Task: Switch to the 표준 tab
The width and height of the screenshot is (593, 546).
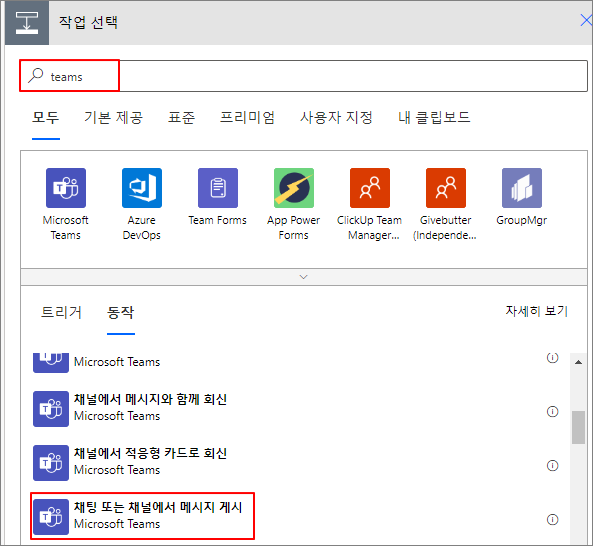Action: point(182,118)
